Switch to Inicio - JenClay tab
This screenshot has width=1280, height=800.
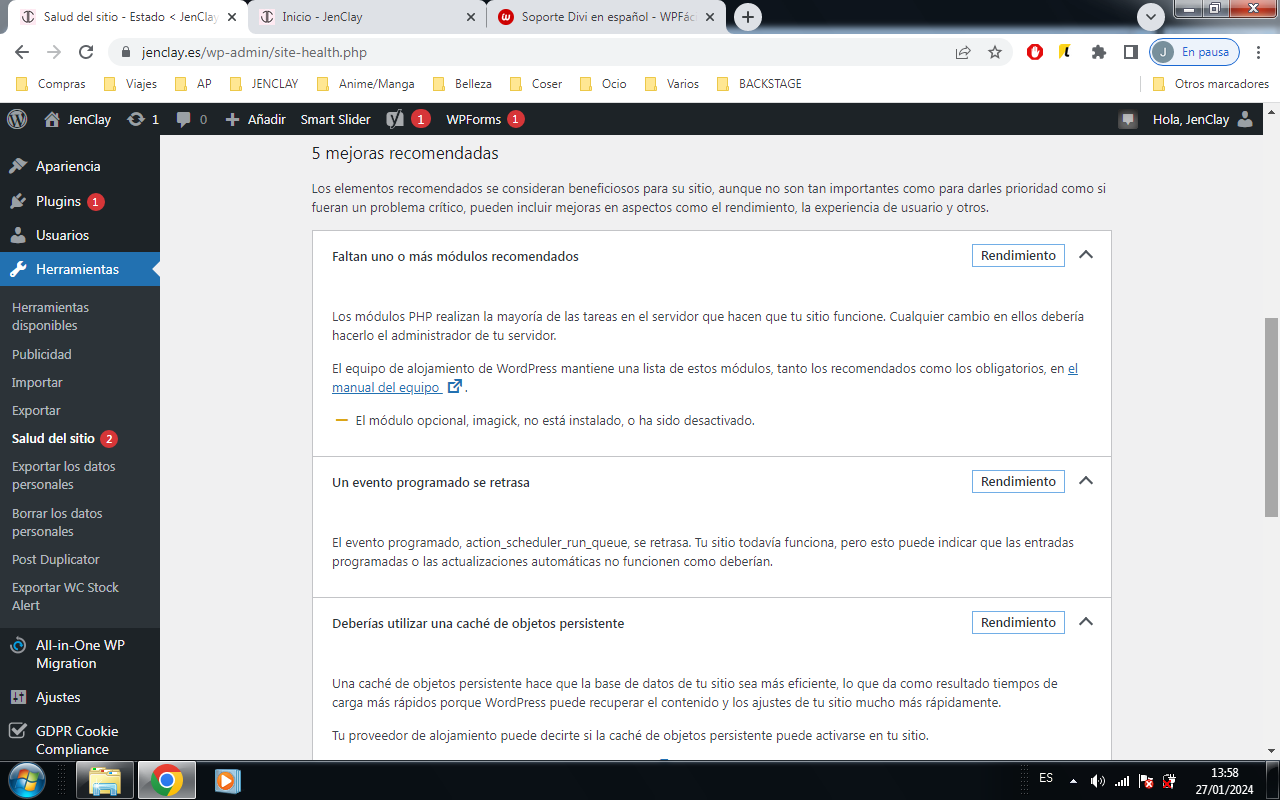pyautogui.click(x=365, y=17)
